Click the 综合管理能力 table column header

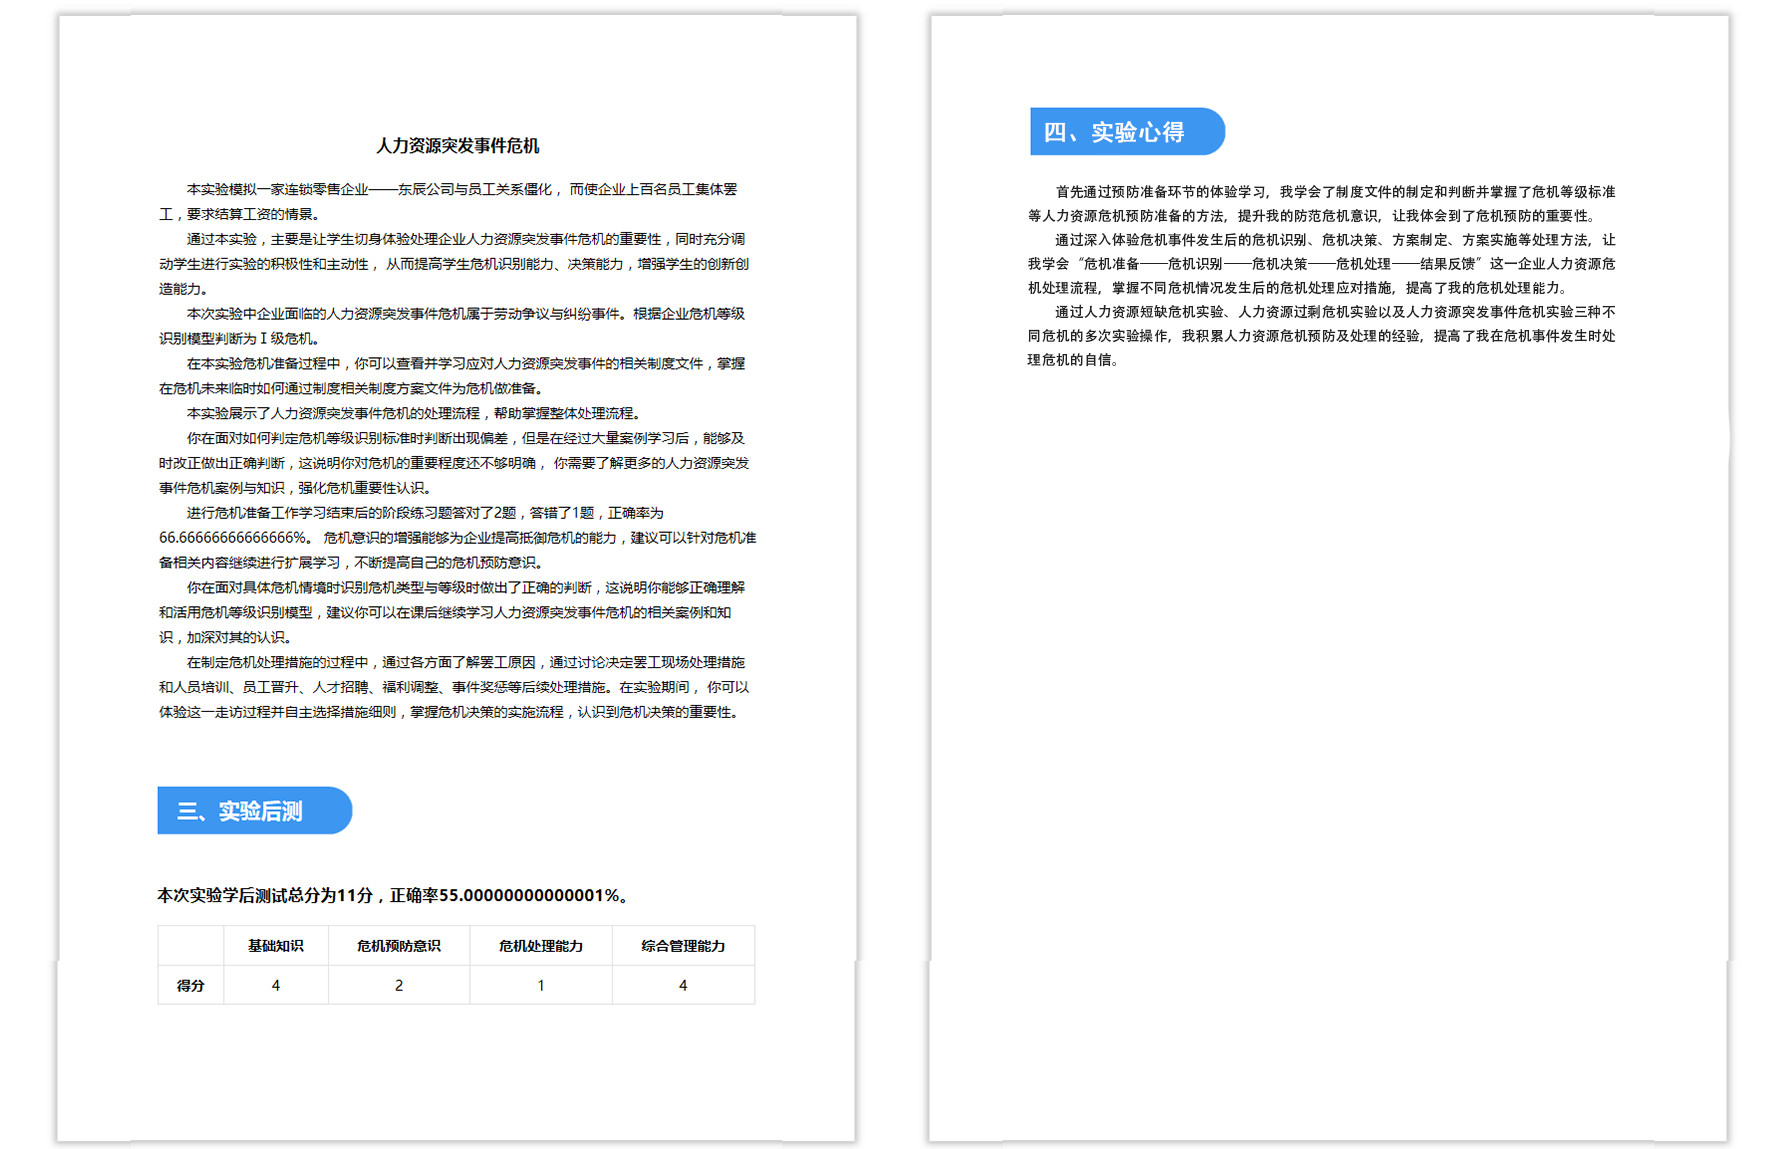(x=682, y=946)
